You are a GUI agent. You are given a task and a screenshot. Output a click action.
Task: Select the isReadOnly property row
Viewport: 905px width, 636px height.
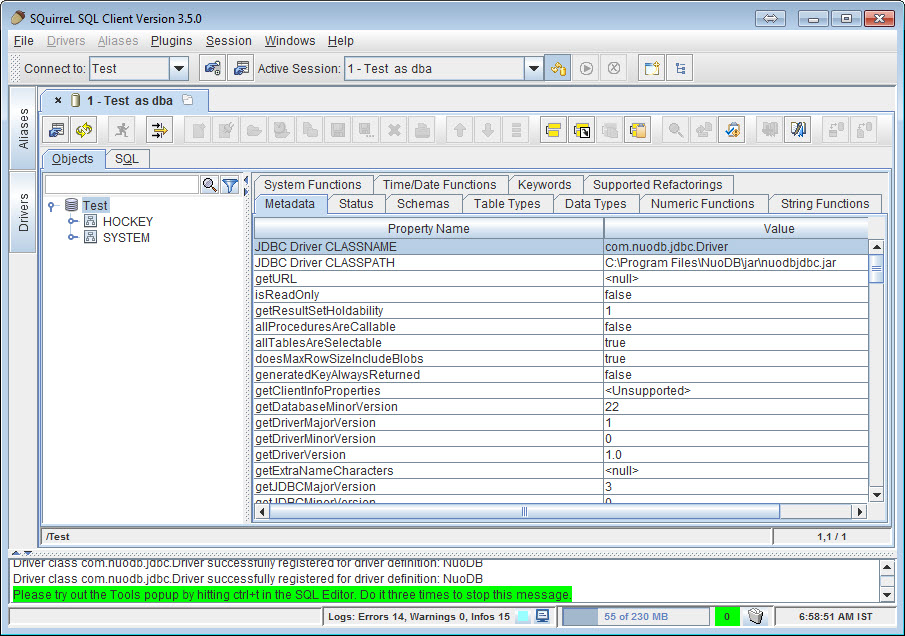click(561, 295)
